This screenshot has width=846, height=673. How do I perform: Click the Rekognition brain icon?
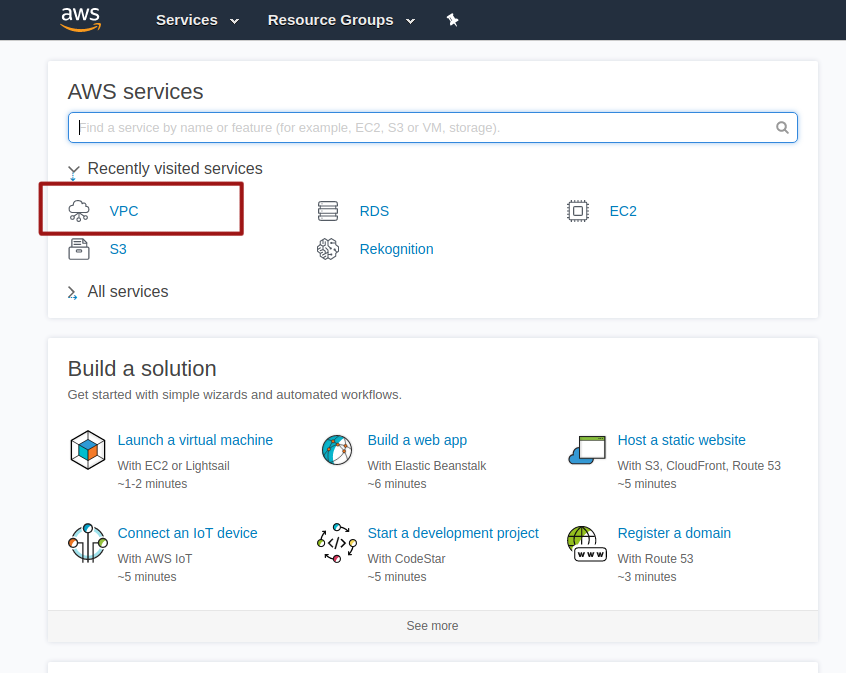pos(328,249)
